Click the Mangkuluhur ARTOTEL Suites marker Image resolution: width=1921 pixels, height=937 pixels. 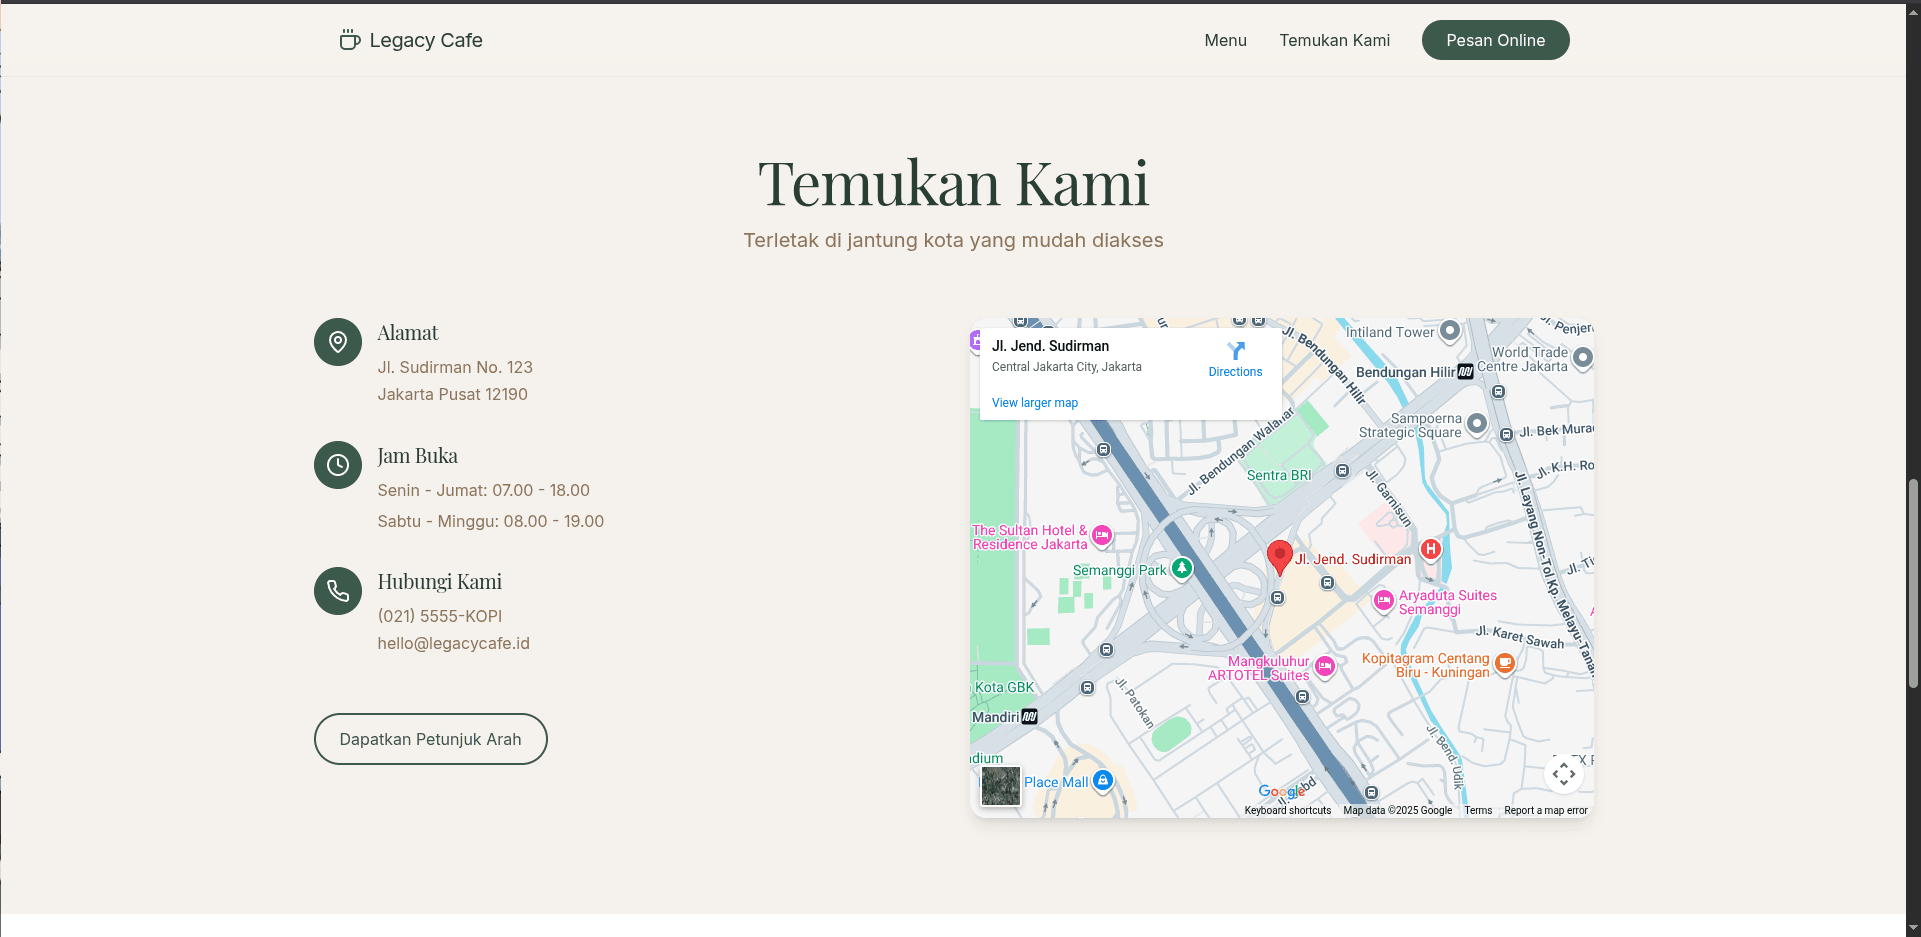pyautogui.click(x=1325, y=666)
